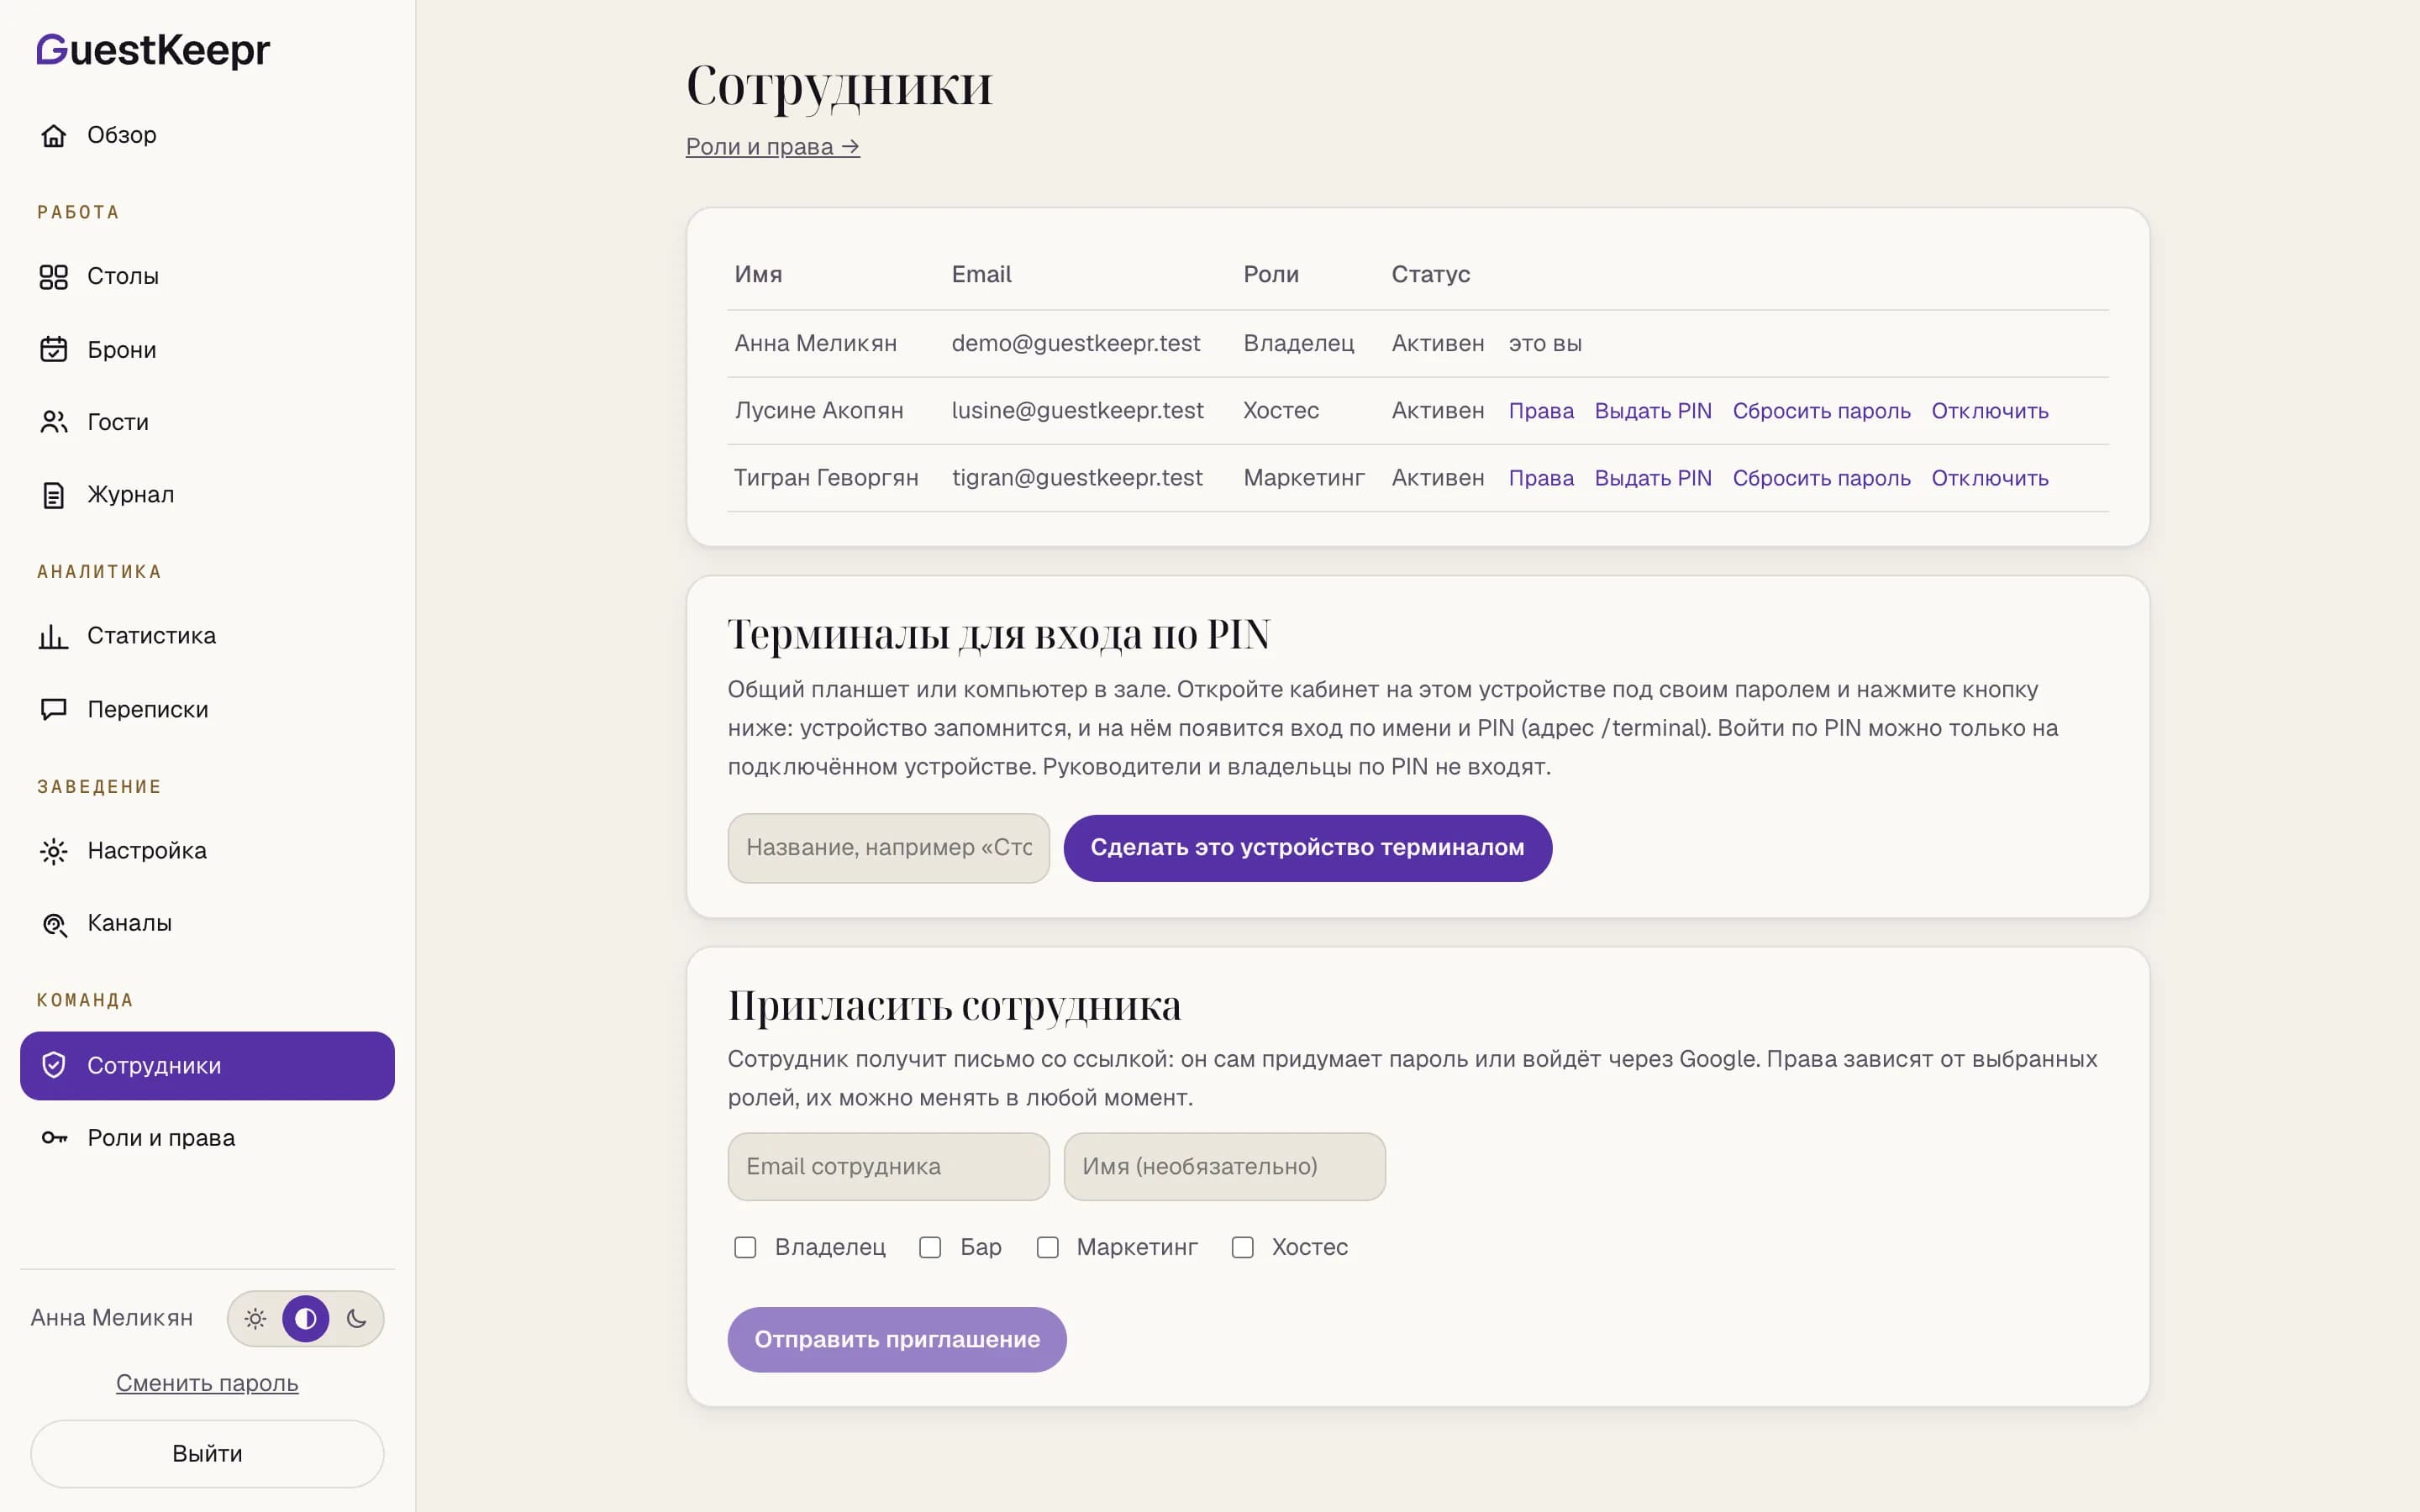Viewport: 2420px width, 1512px height.
Task: Switch to light theme with sun icon
Action: tap(256, 1319)
